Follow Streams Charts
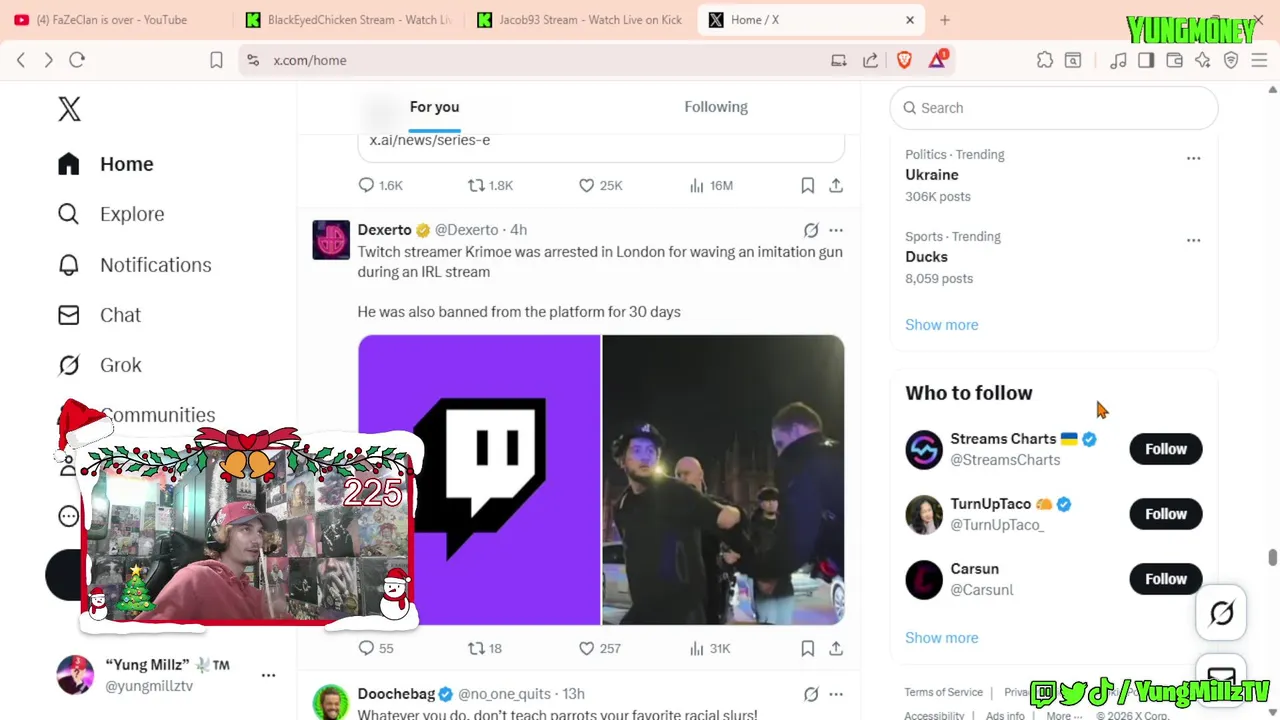 pyautogui.click(x=1166, y=449)
